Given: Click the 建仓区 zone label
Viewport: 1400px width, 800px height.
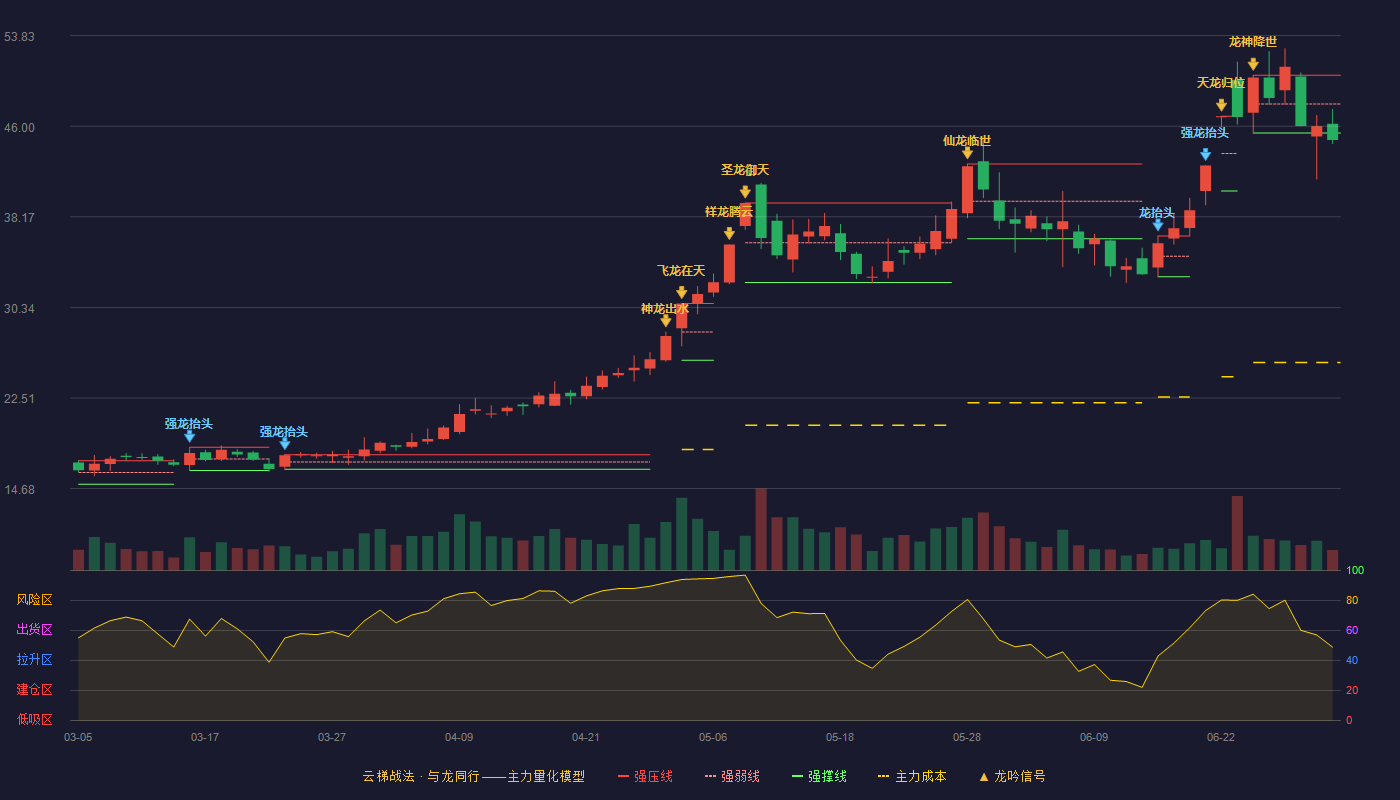Looking at the screenshot, I should click(35, 690).
